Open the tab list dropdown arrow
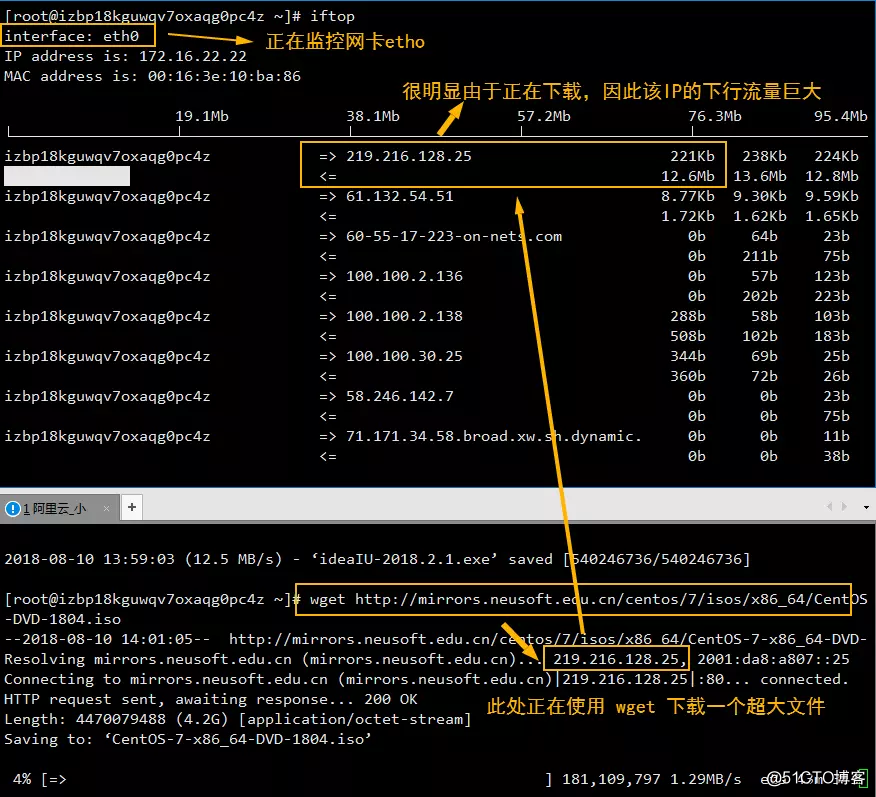 tap(866, 507)
